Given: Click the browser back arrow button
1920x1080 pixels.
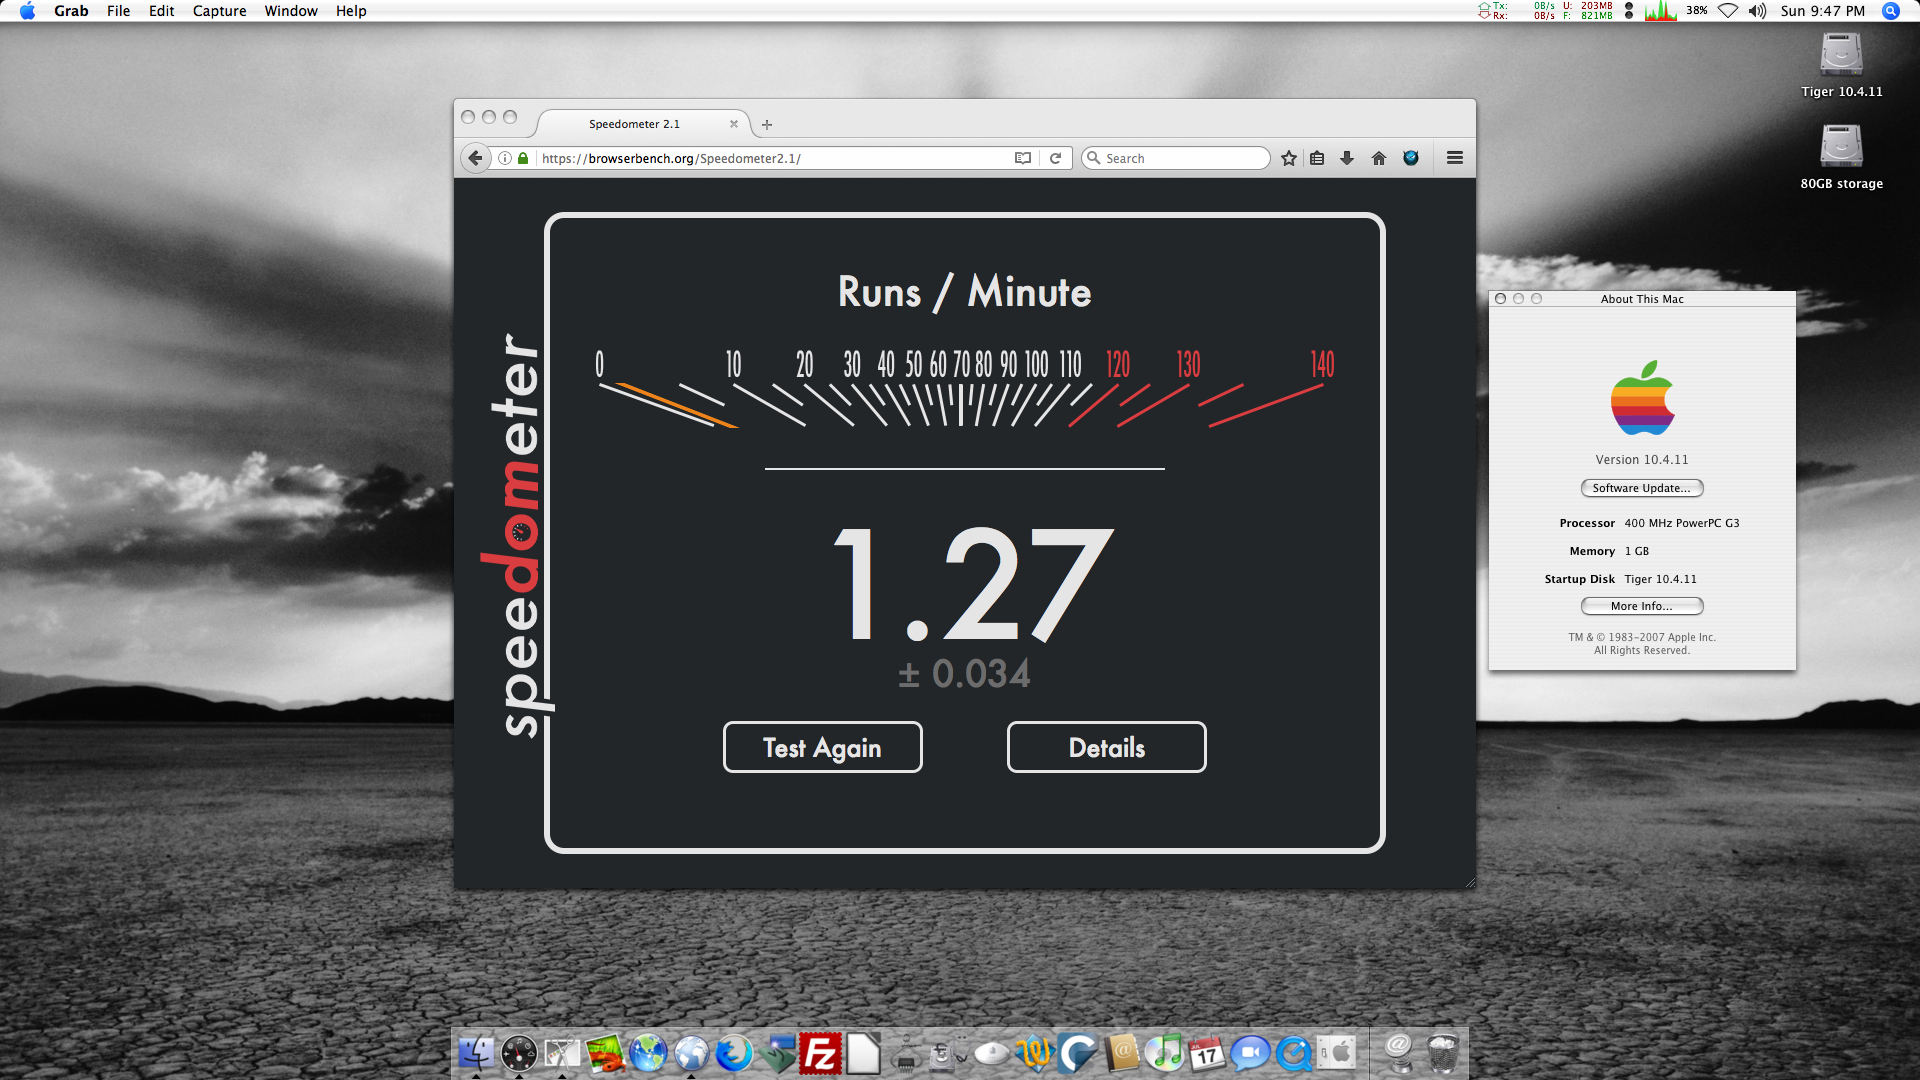Looking at the screenshot, I should point(476,158).
